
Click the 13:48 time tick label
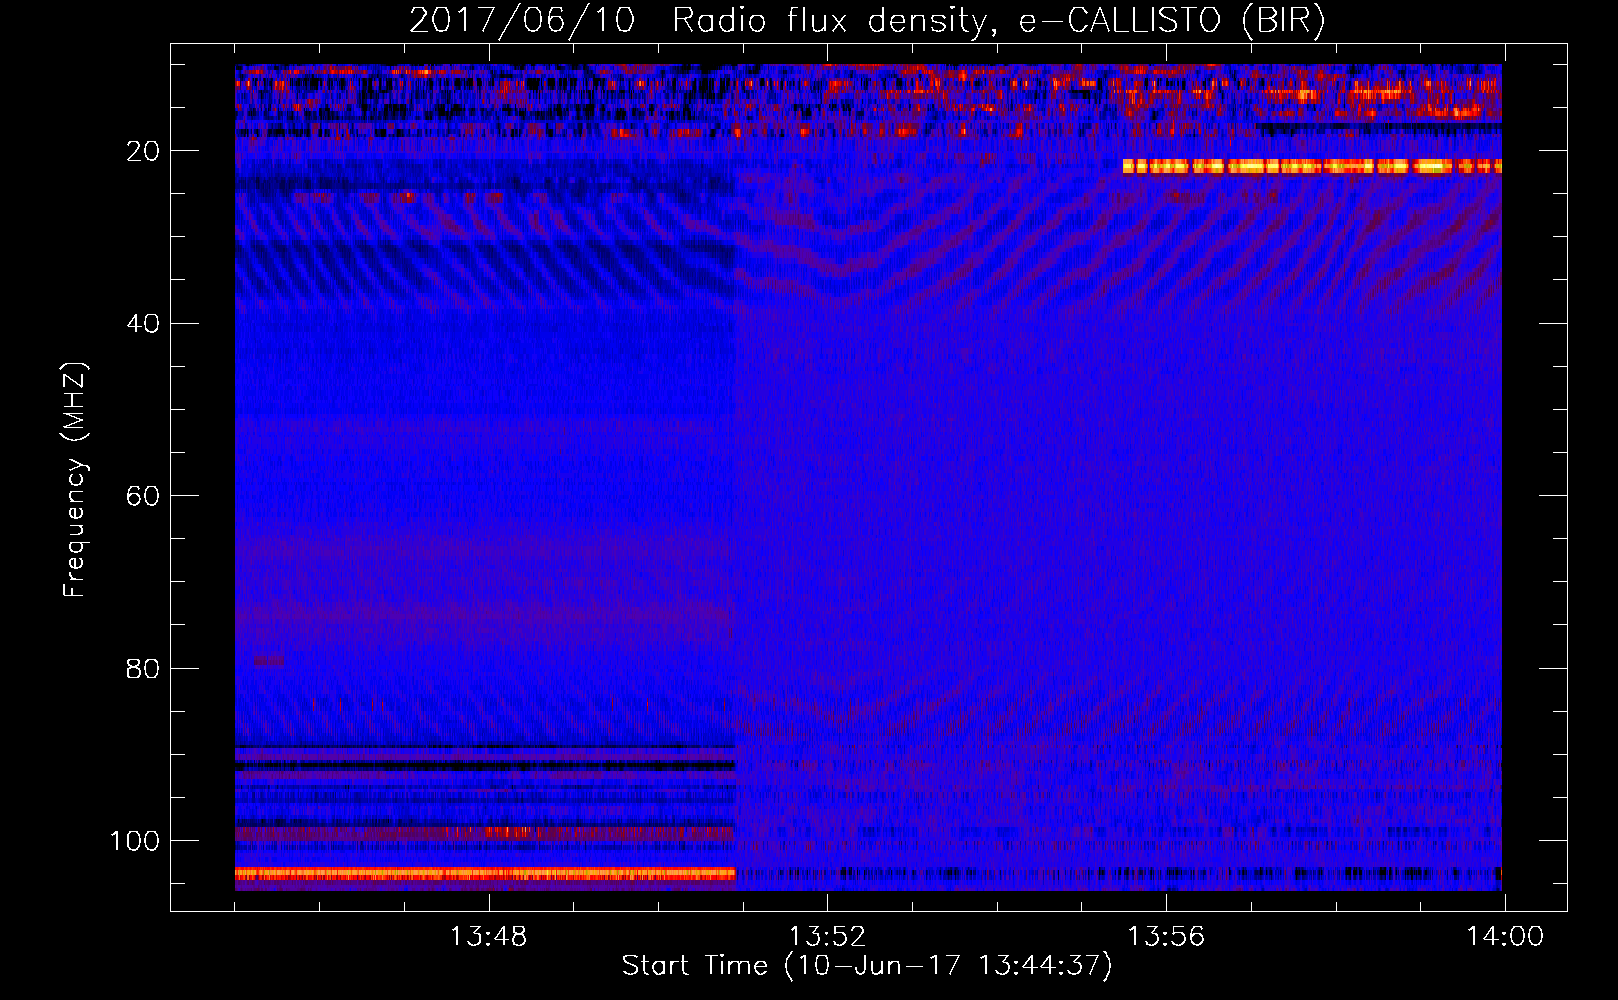click(x=488, y=937)
